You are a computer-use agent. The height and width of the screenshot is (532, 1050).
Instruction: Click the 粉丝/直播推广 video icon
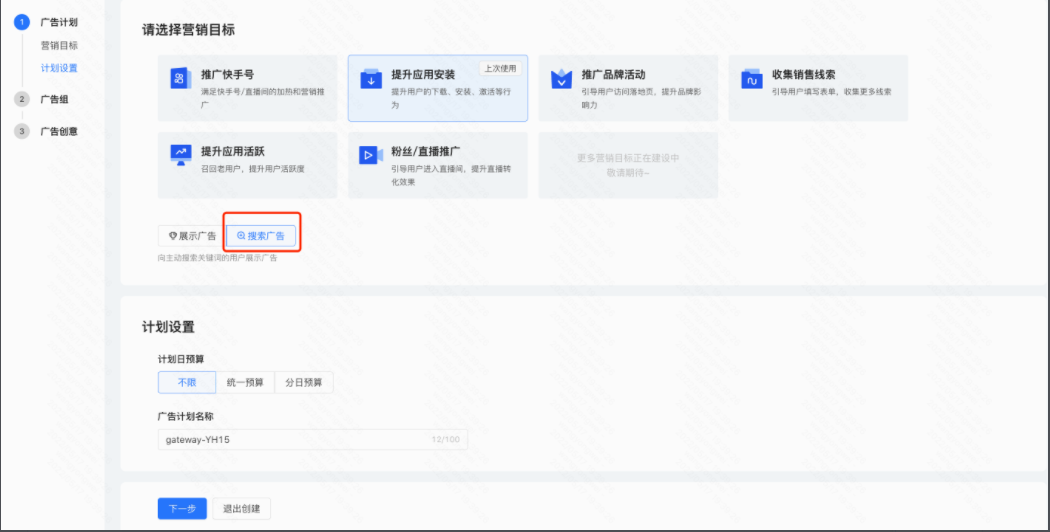click(x=370, y=155)
